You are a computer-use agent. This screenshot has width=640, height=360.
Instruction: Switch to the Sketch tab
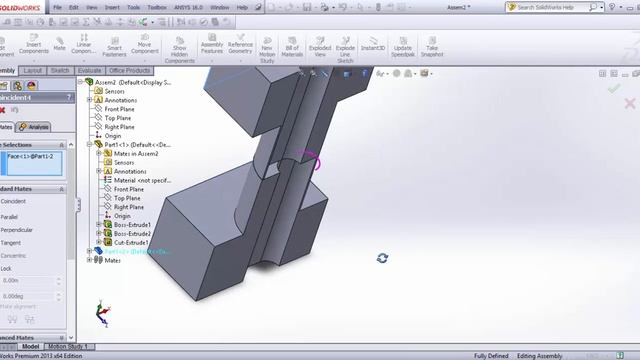[60, 71]
